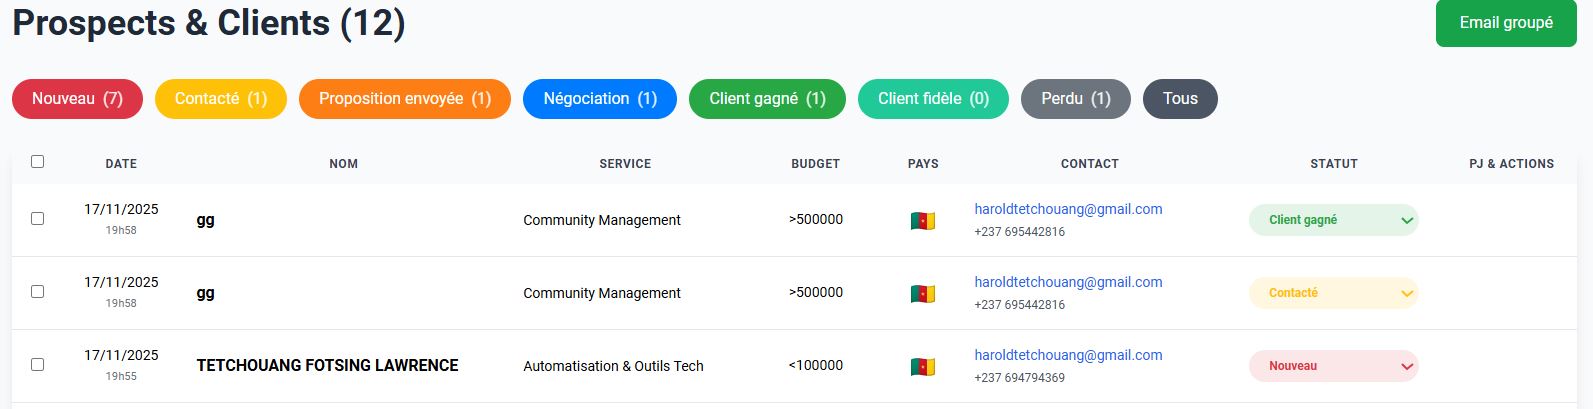Viewport: 1593px width, 409px height.
Task: Select the checkbox of the gg row marked Contacté
Action: click(38, 292)
